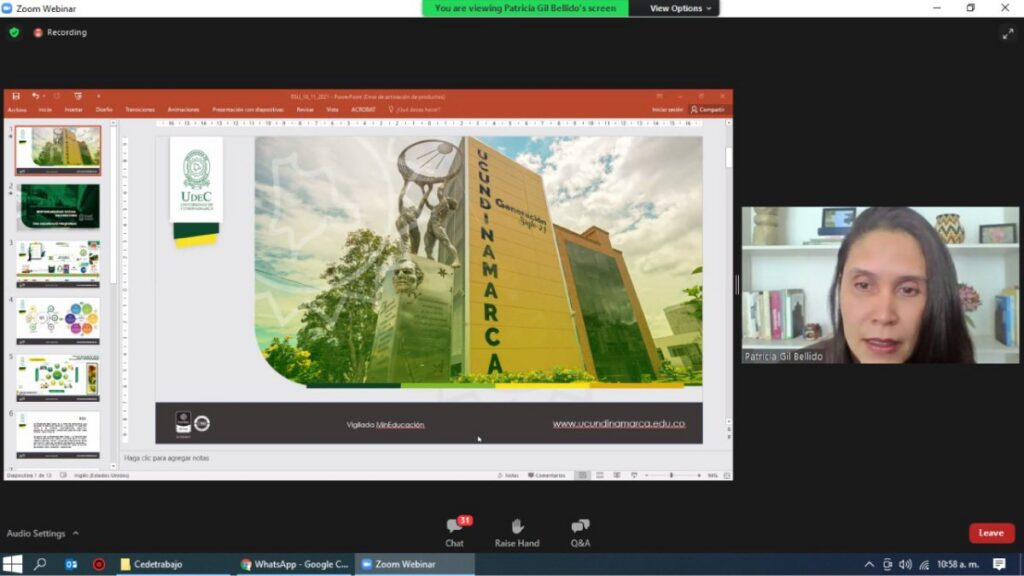Open Windows taskbar search
This screenshot has height=576, width=1024.
click(x=40, y=564)
